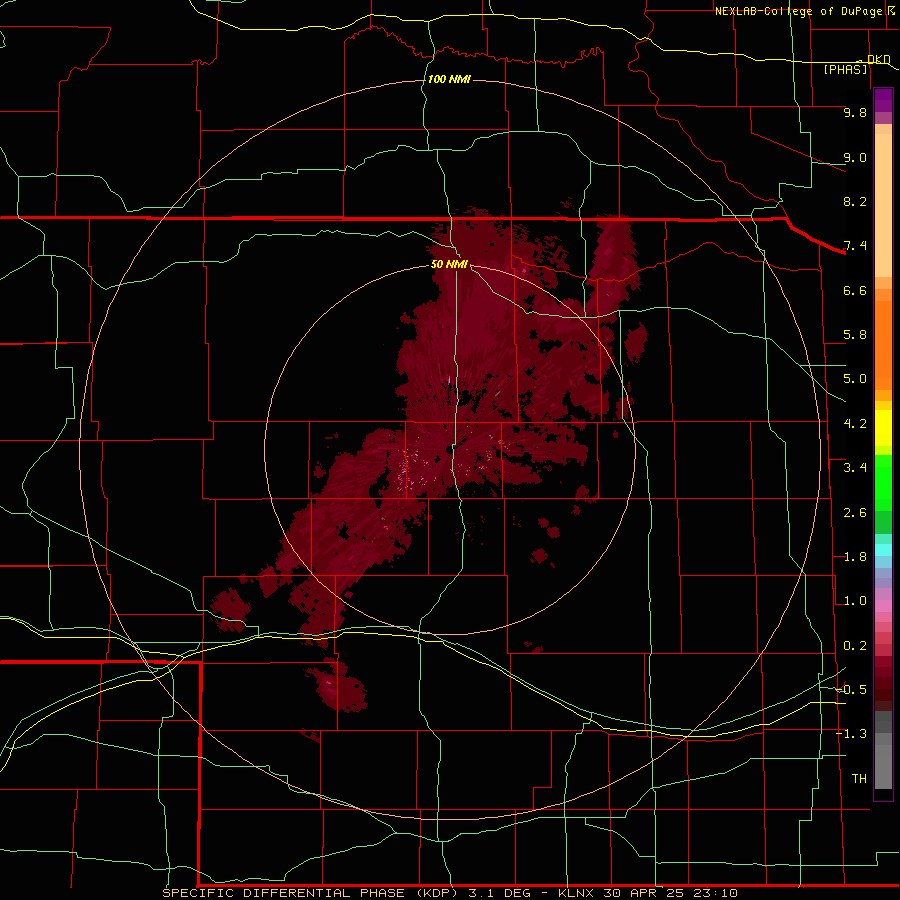Click the 3.4 value on color scale

(x=855, y=468)
